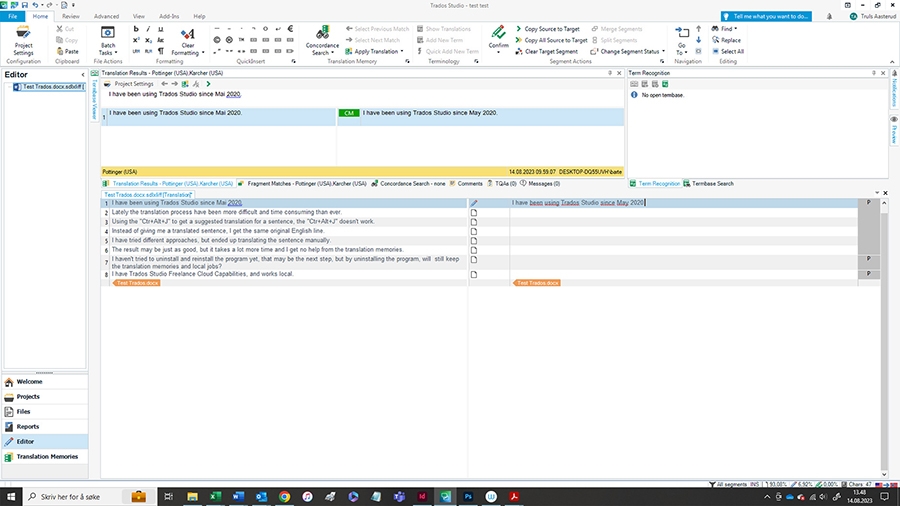900x506 pixels.
Task: Insert the euro symbol from QuickInsert
Action: tap(290, 29)
